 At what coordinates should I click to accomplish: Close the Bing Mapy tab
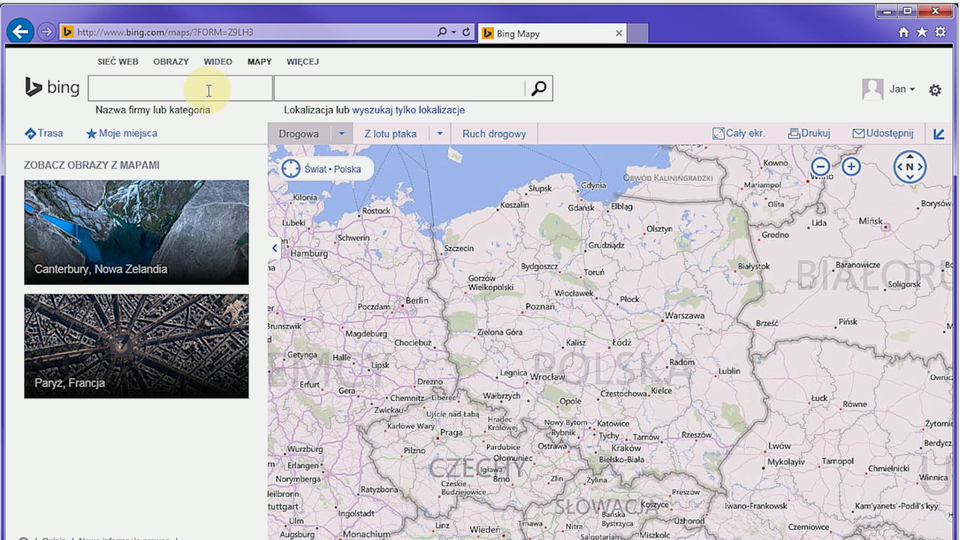[x=618, y=33]
